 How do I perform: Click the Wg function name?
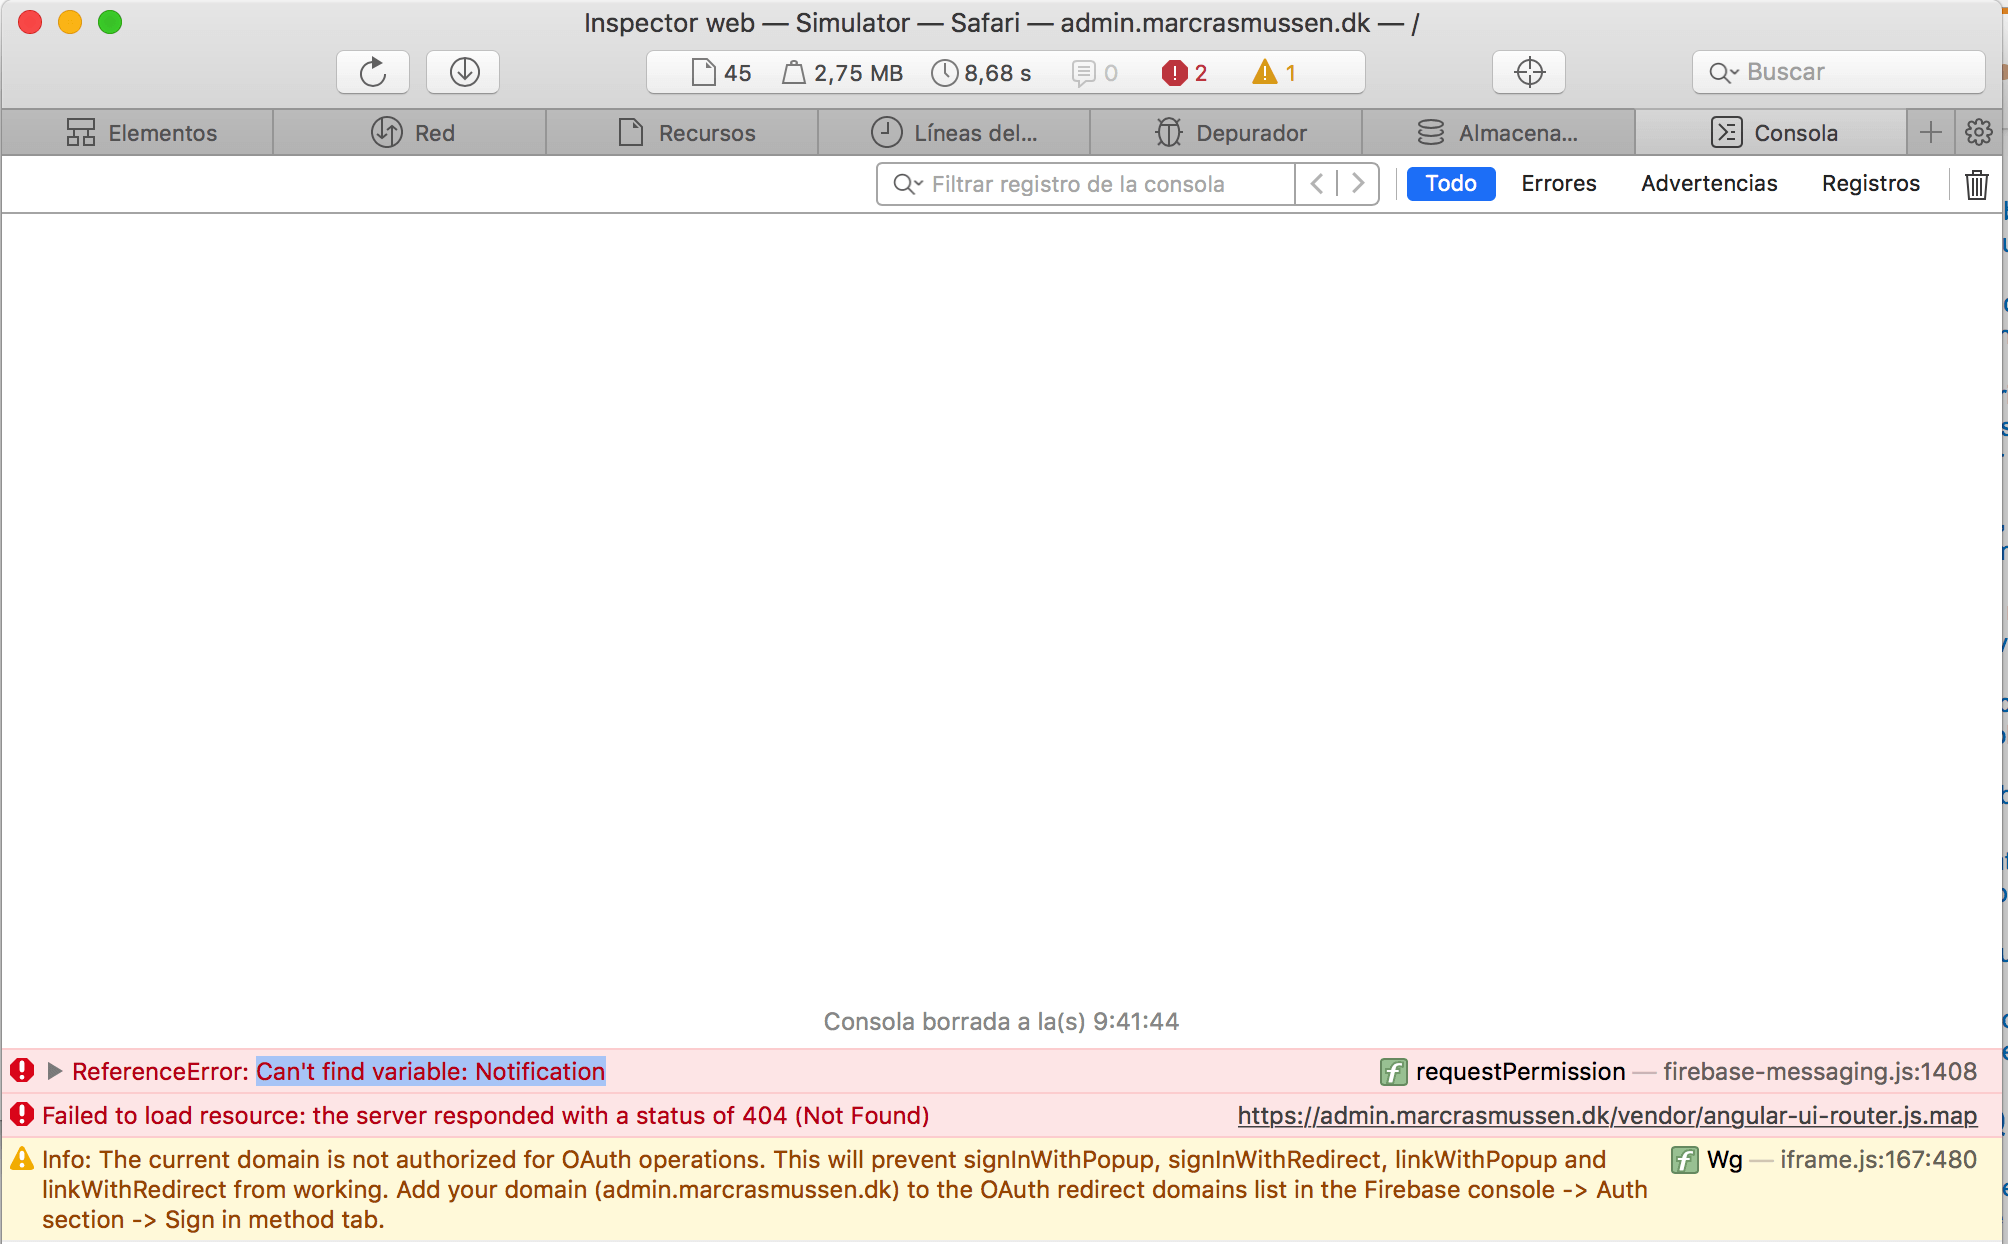click(x=1724, y=1160)
